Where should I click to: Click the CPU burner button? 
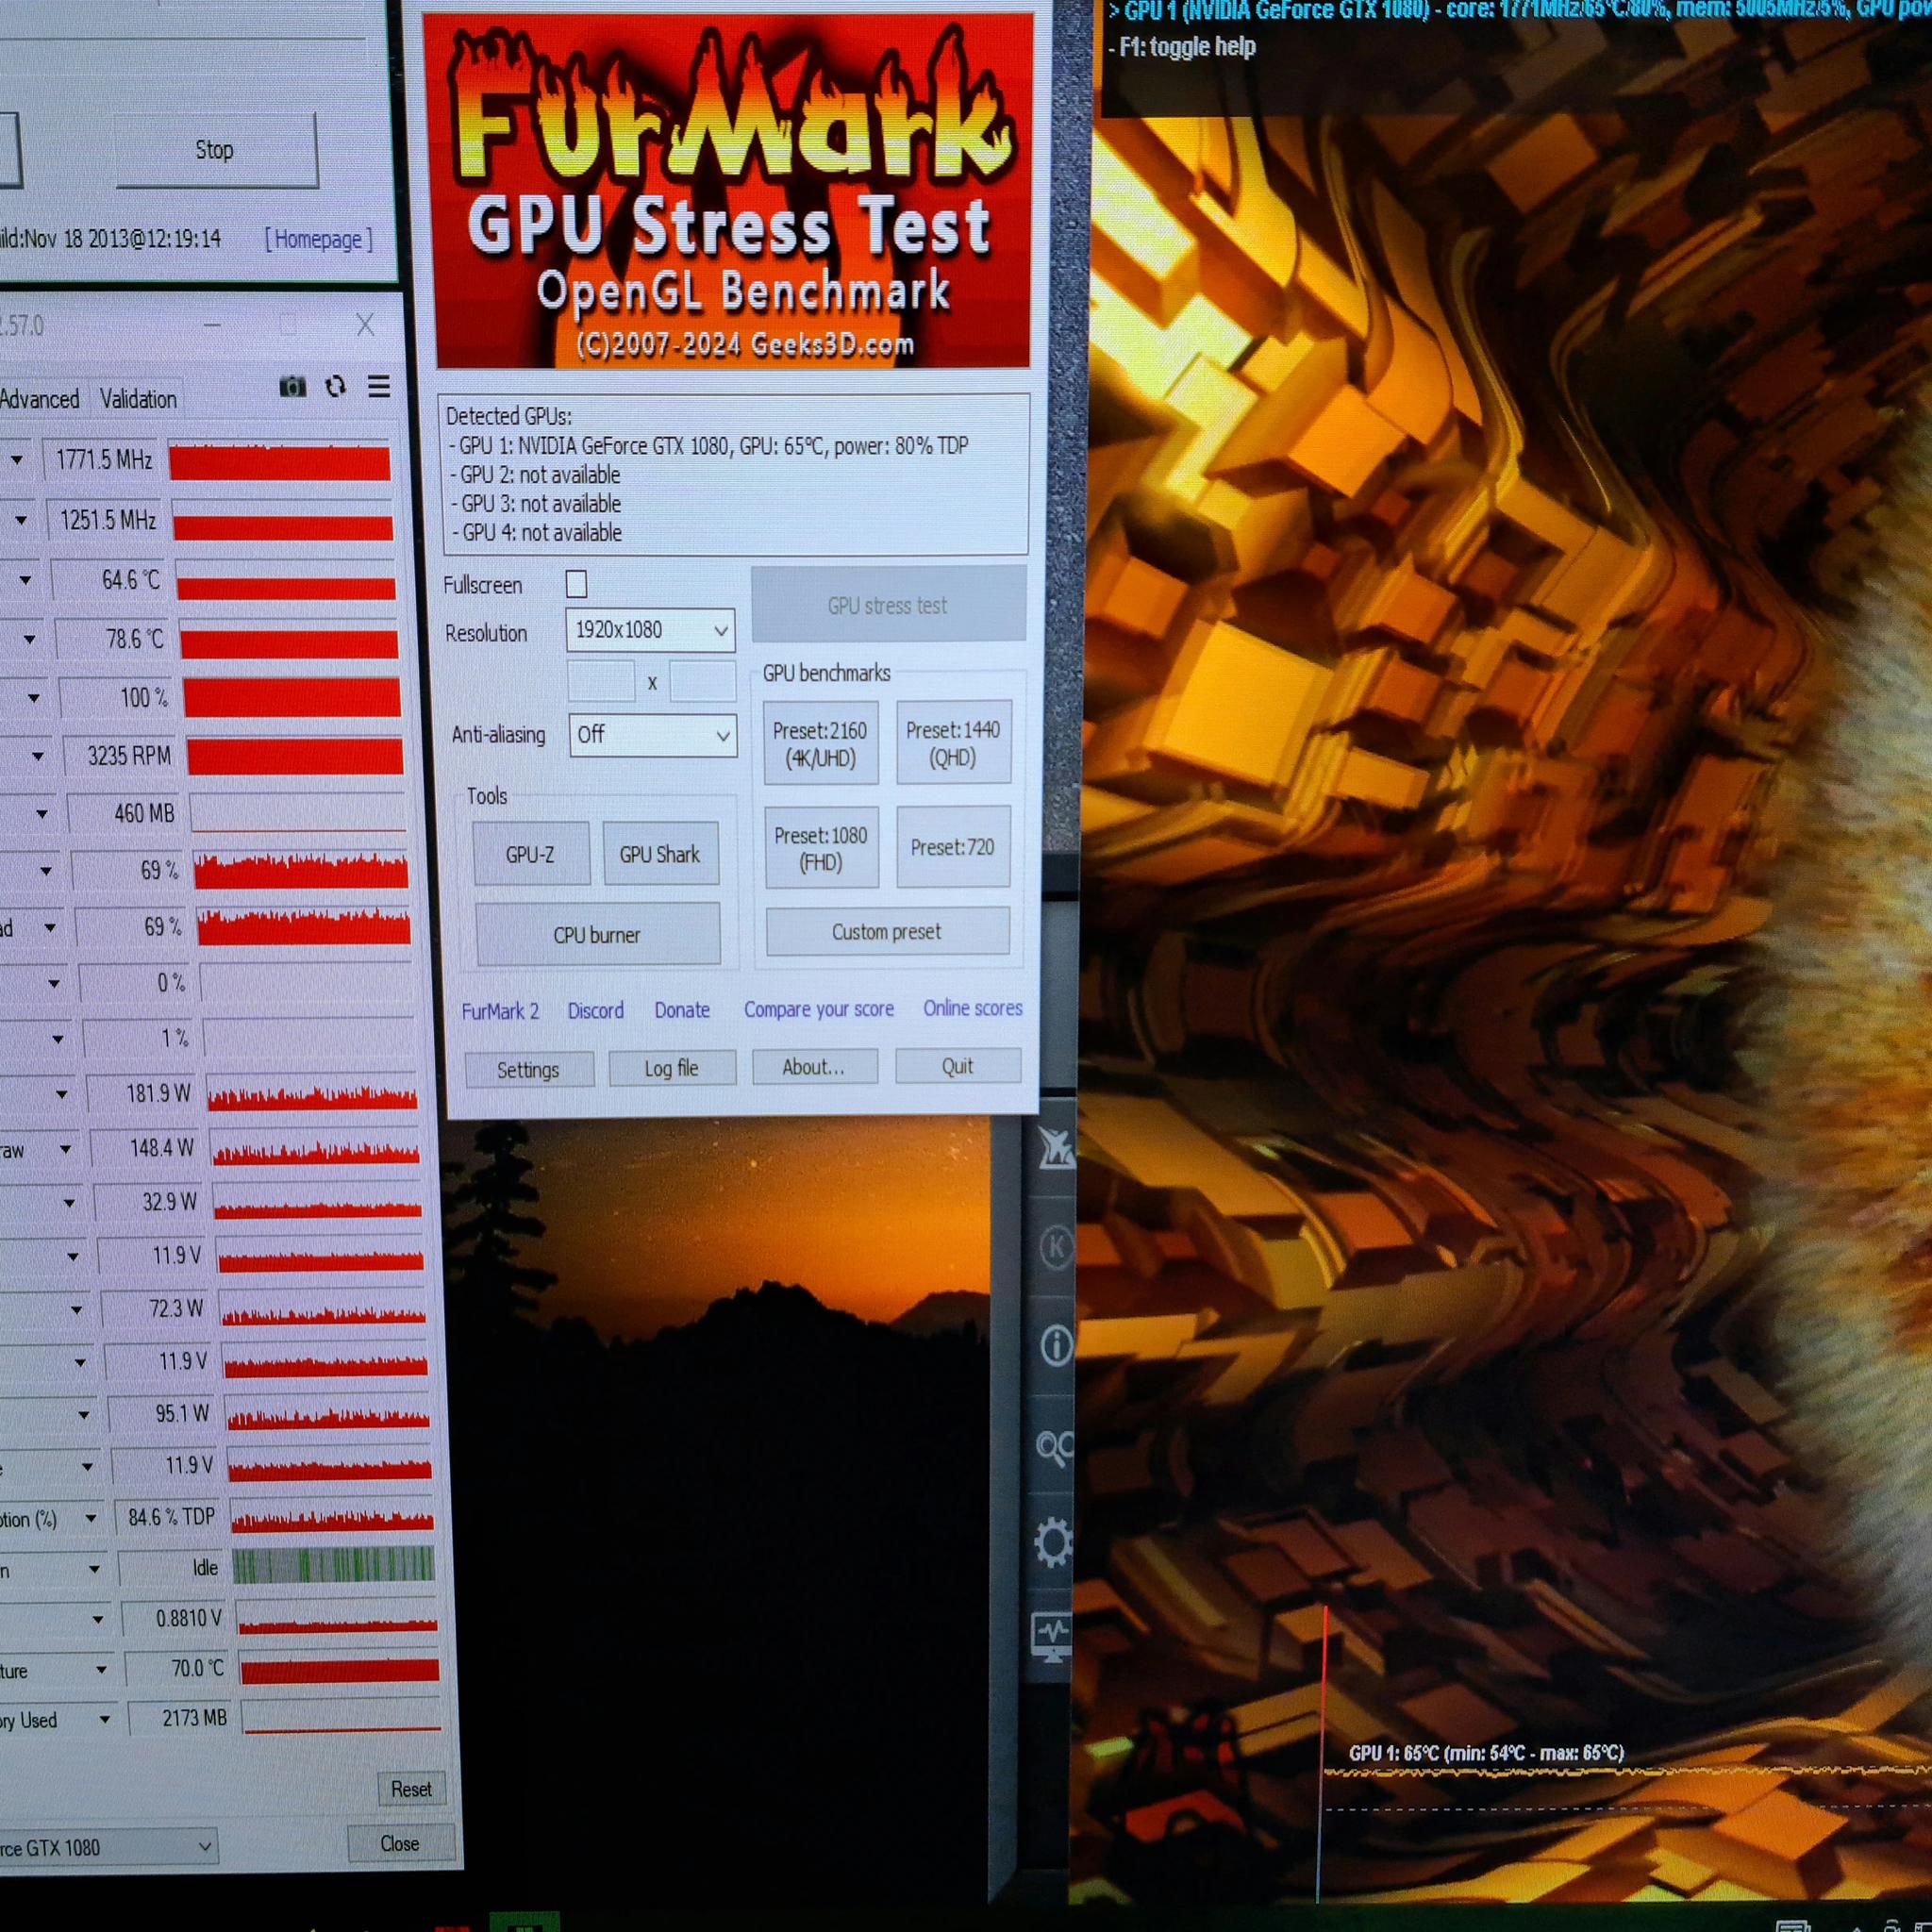pos(598,935)
